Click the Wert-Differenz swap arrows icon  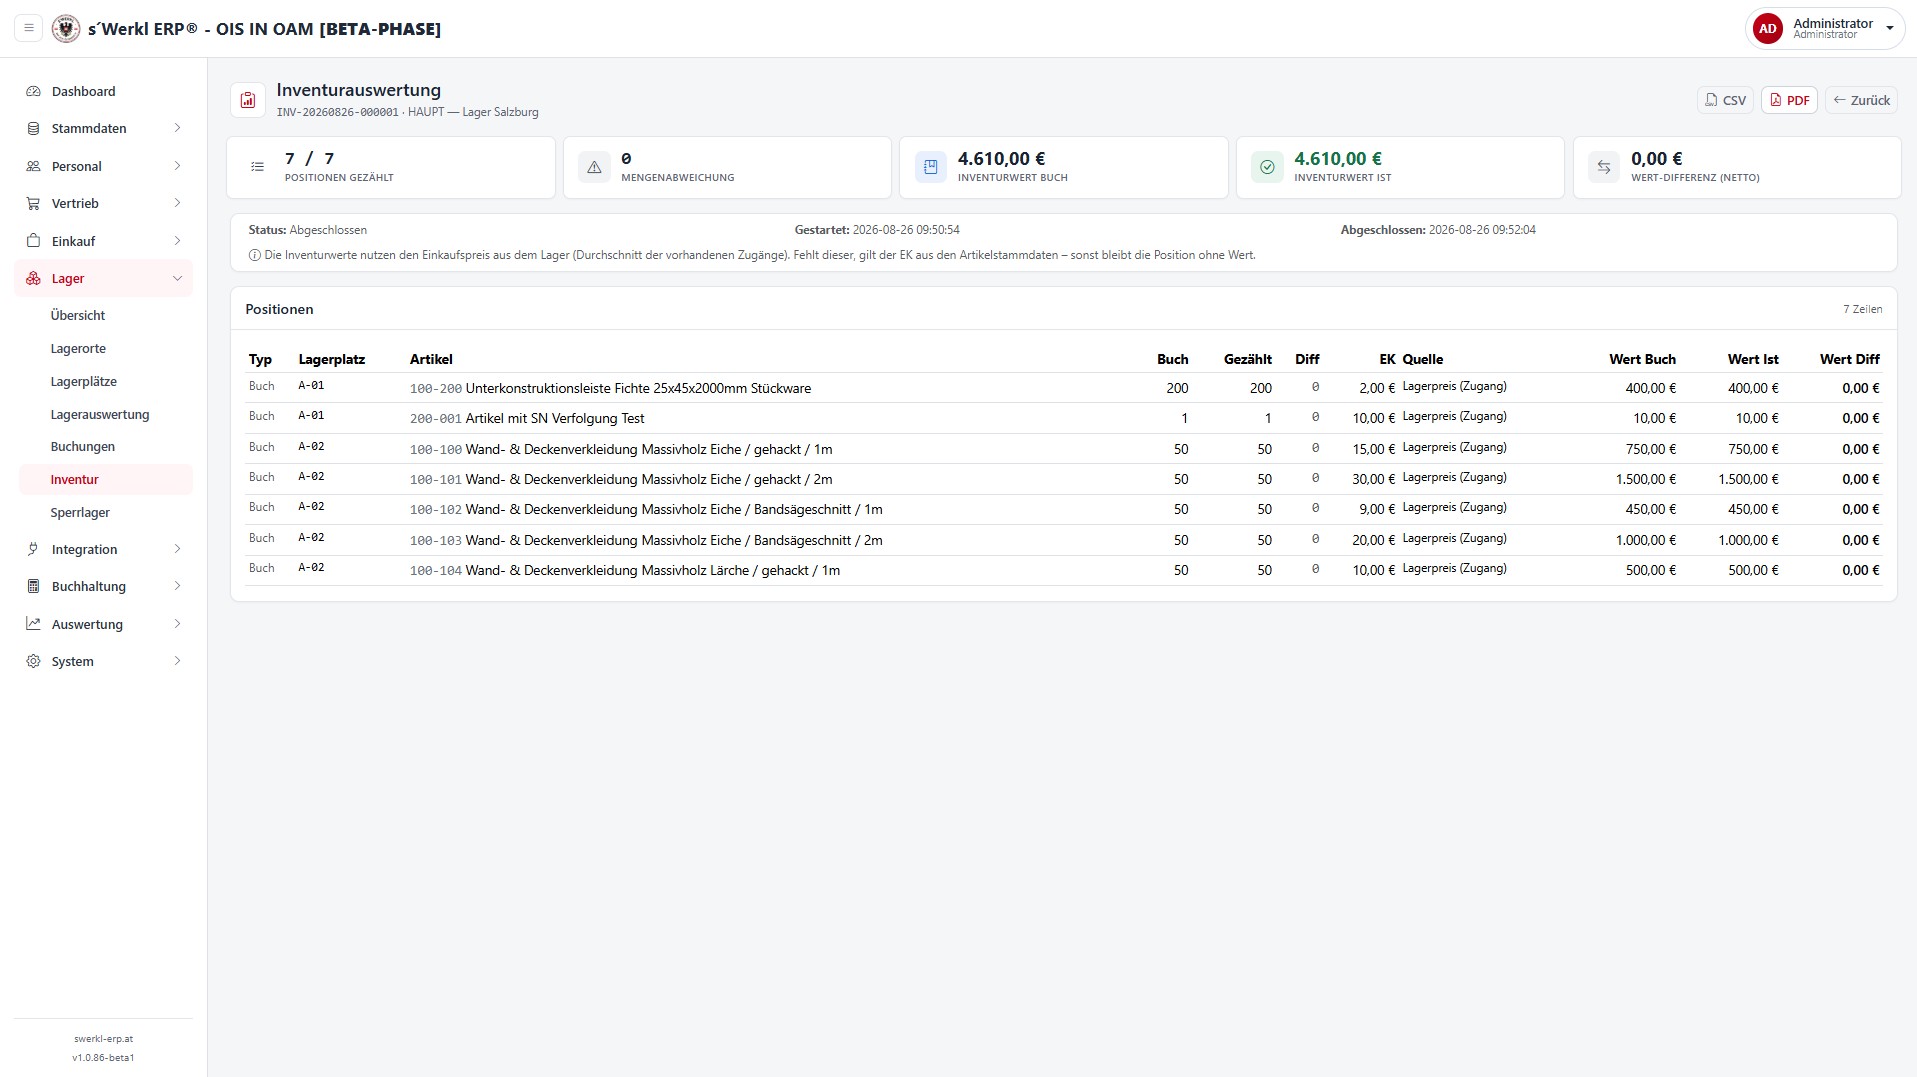pyautogui.click(x=1604, y=167)
